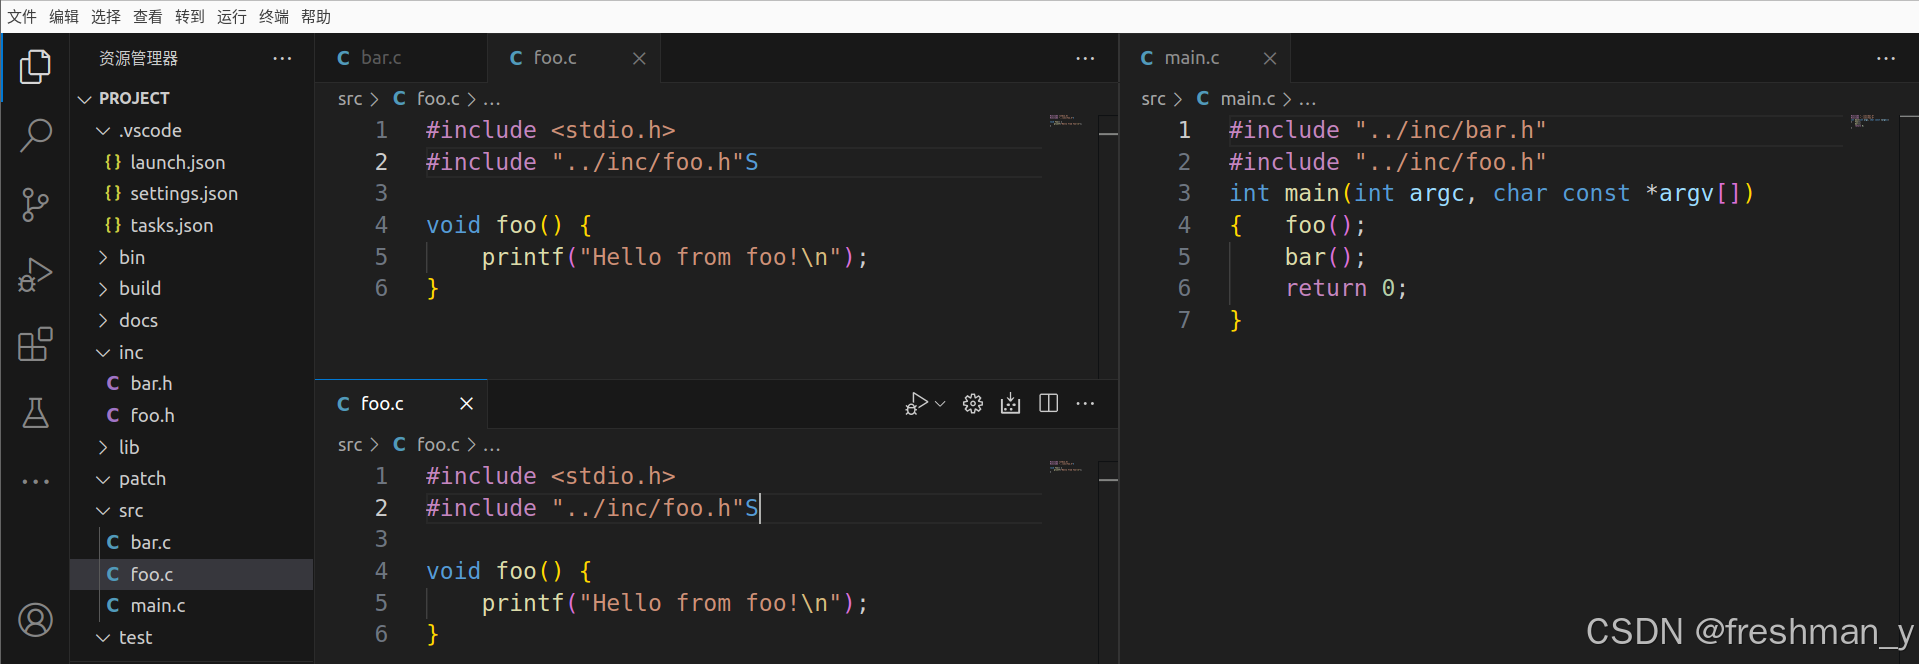Click the minimap in lower foo.c editor
The height and width of the screenshot is (664, 1919).
coord(1066,466)
